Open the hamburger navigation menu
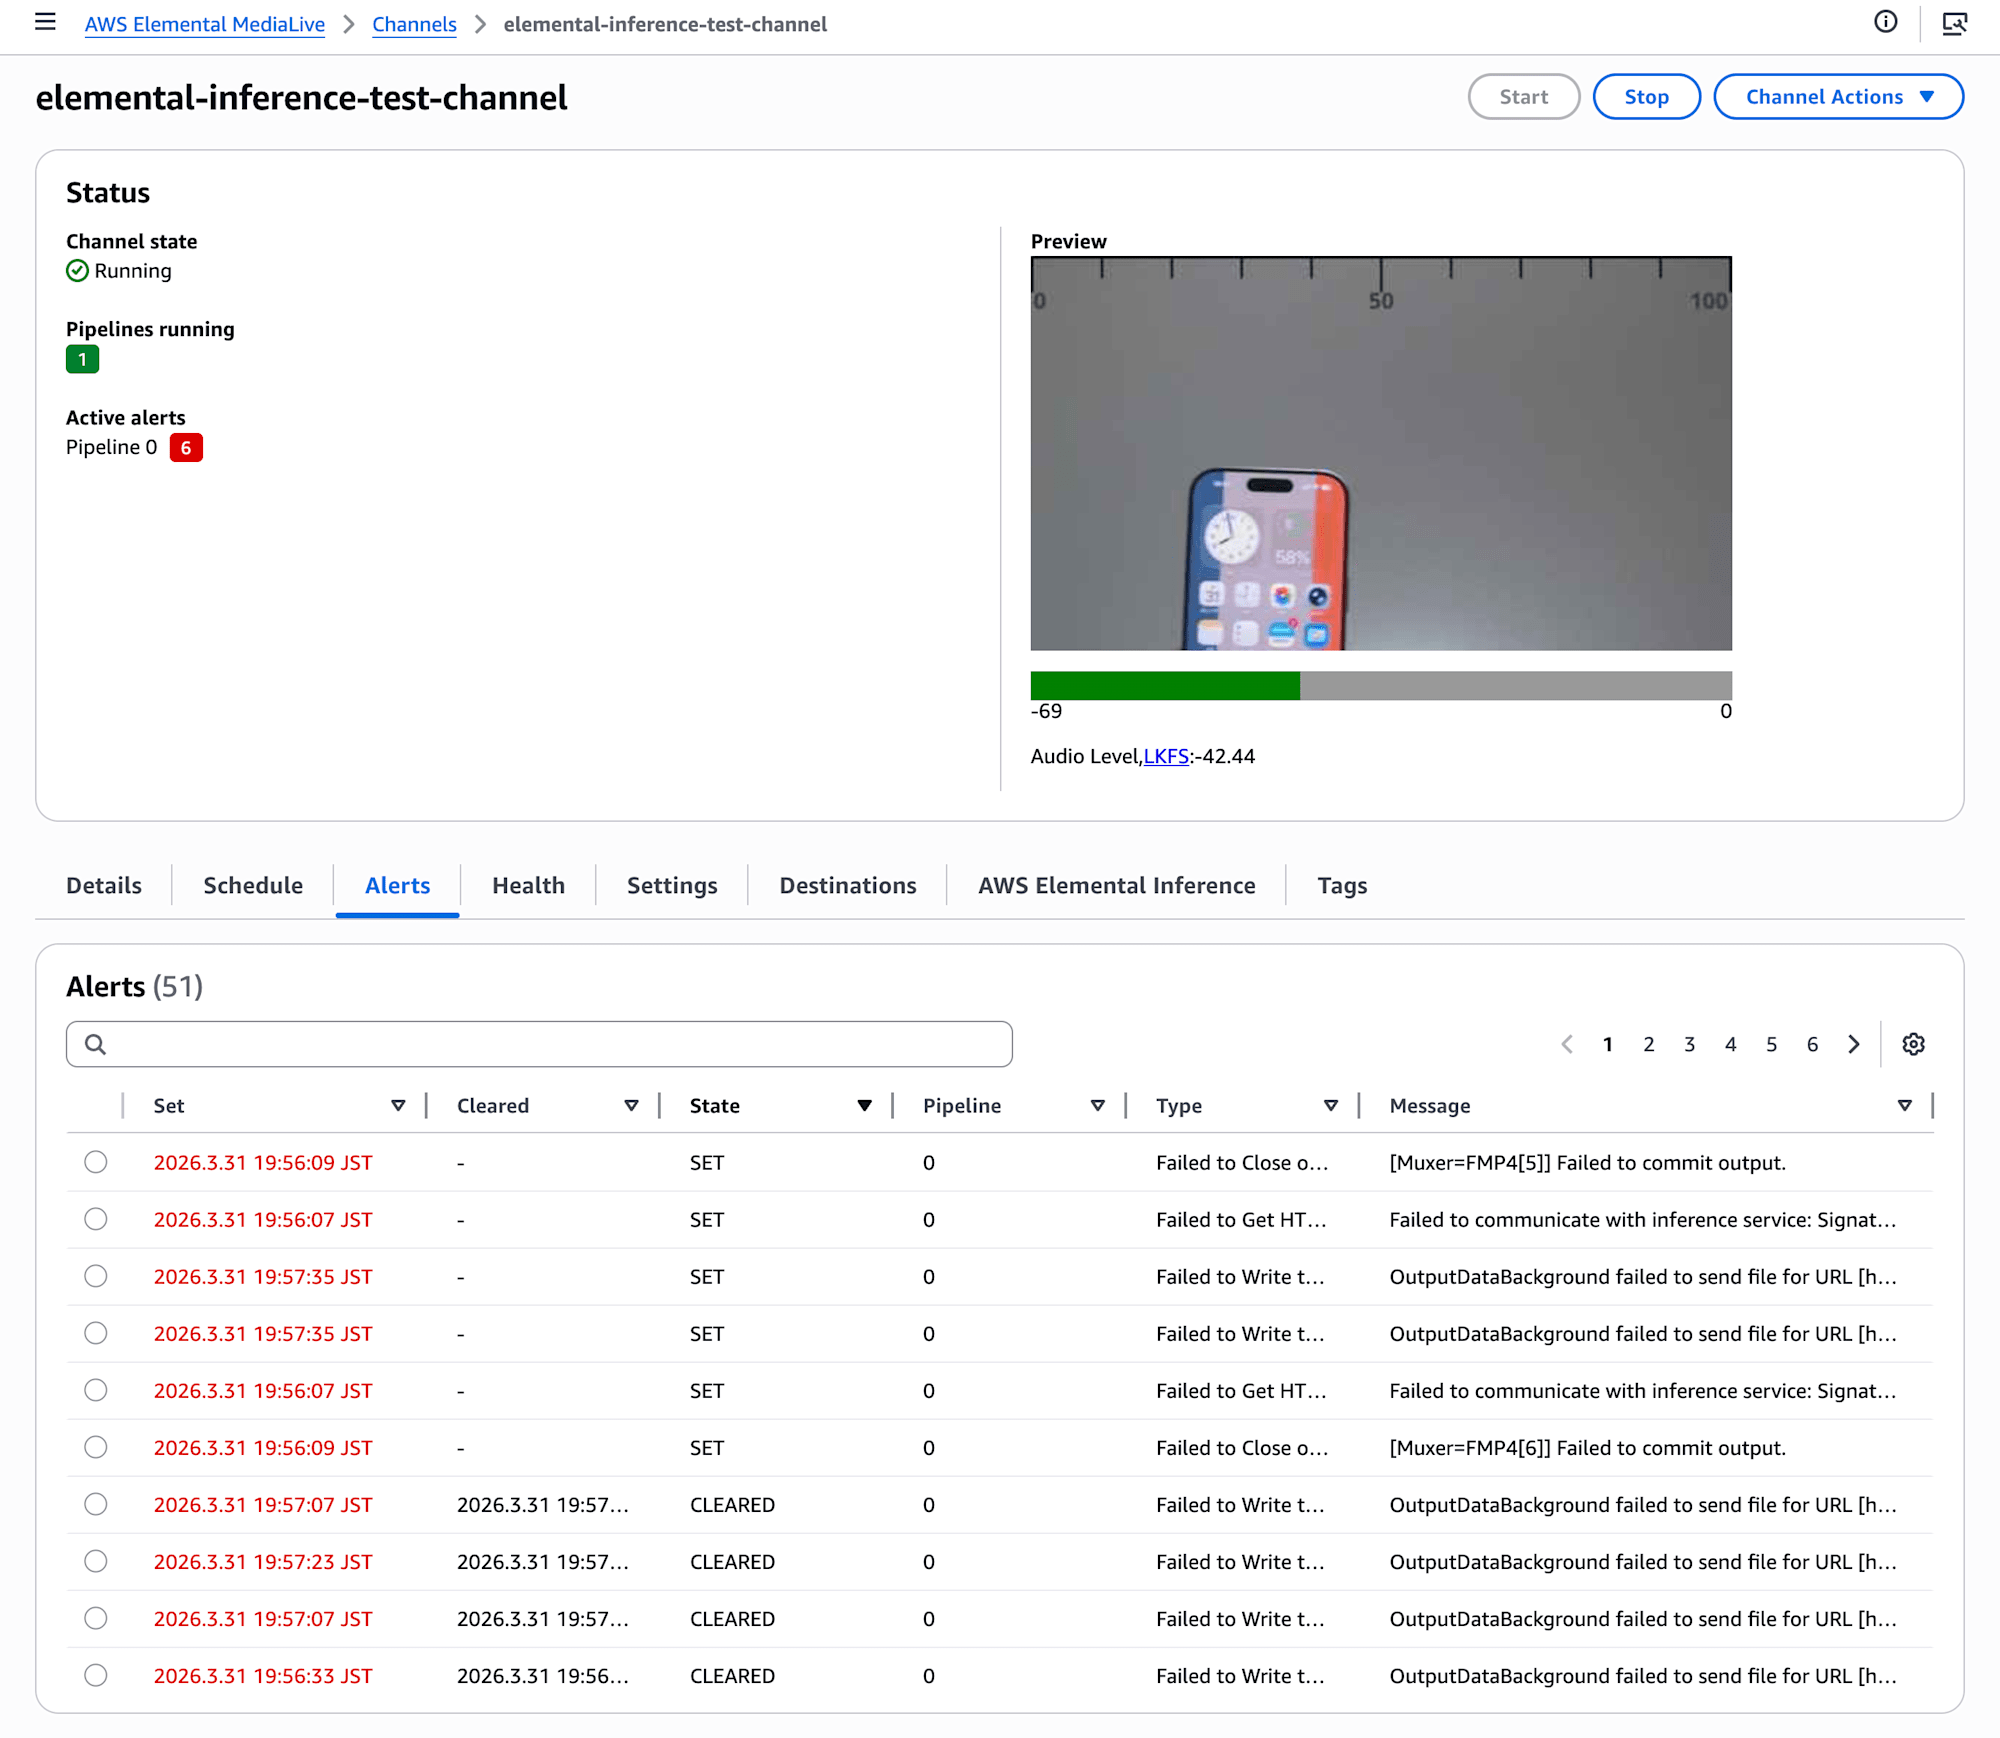 coord(45,22)
